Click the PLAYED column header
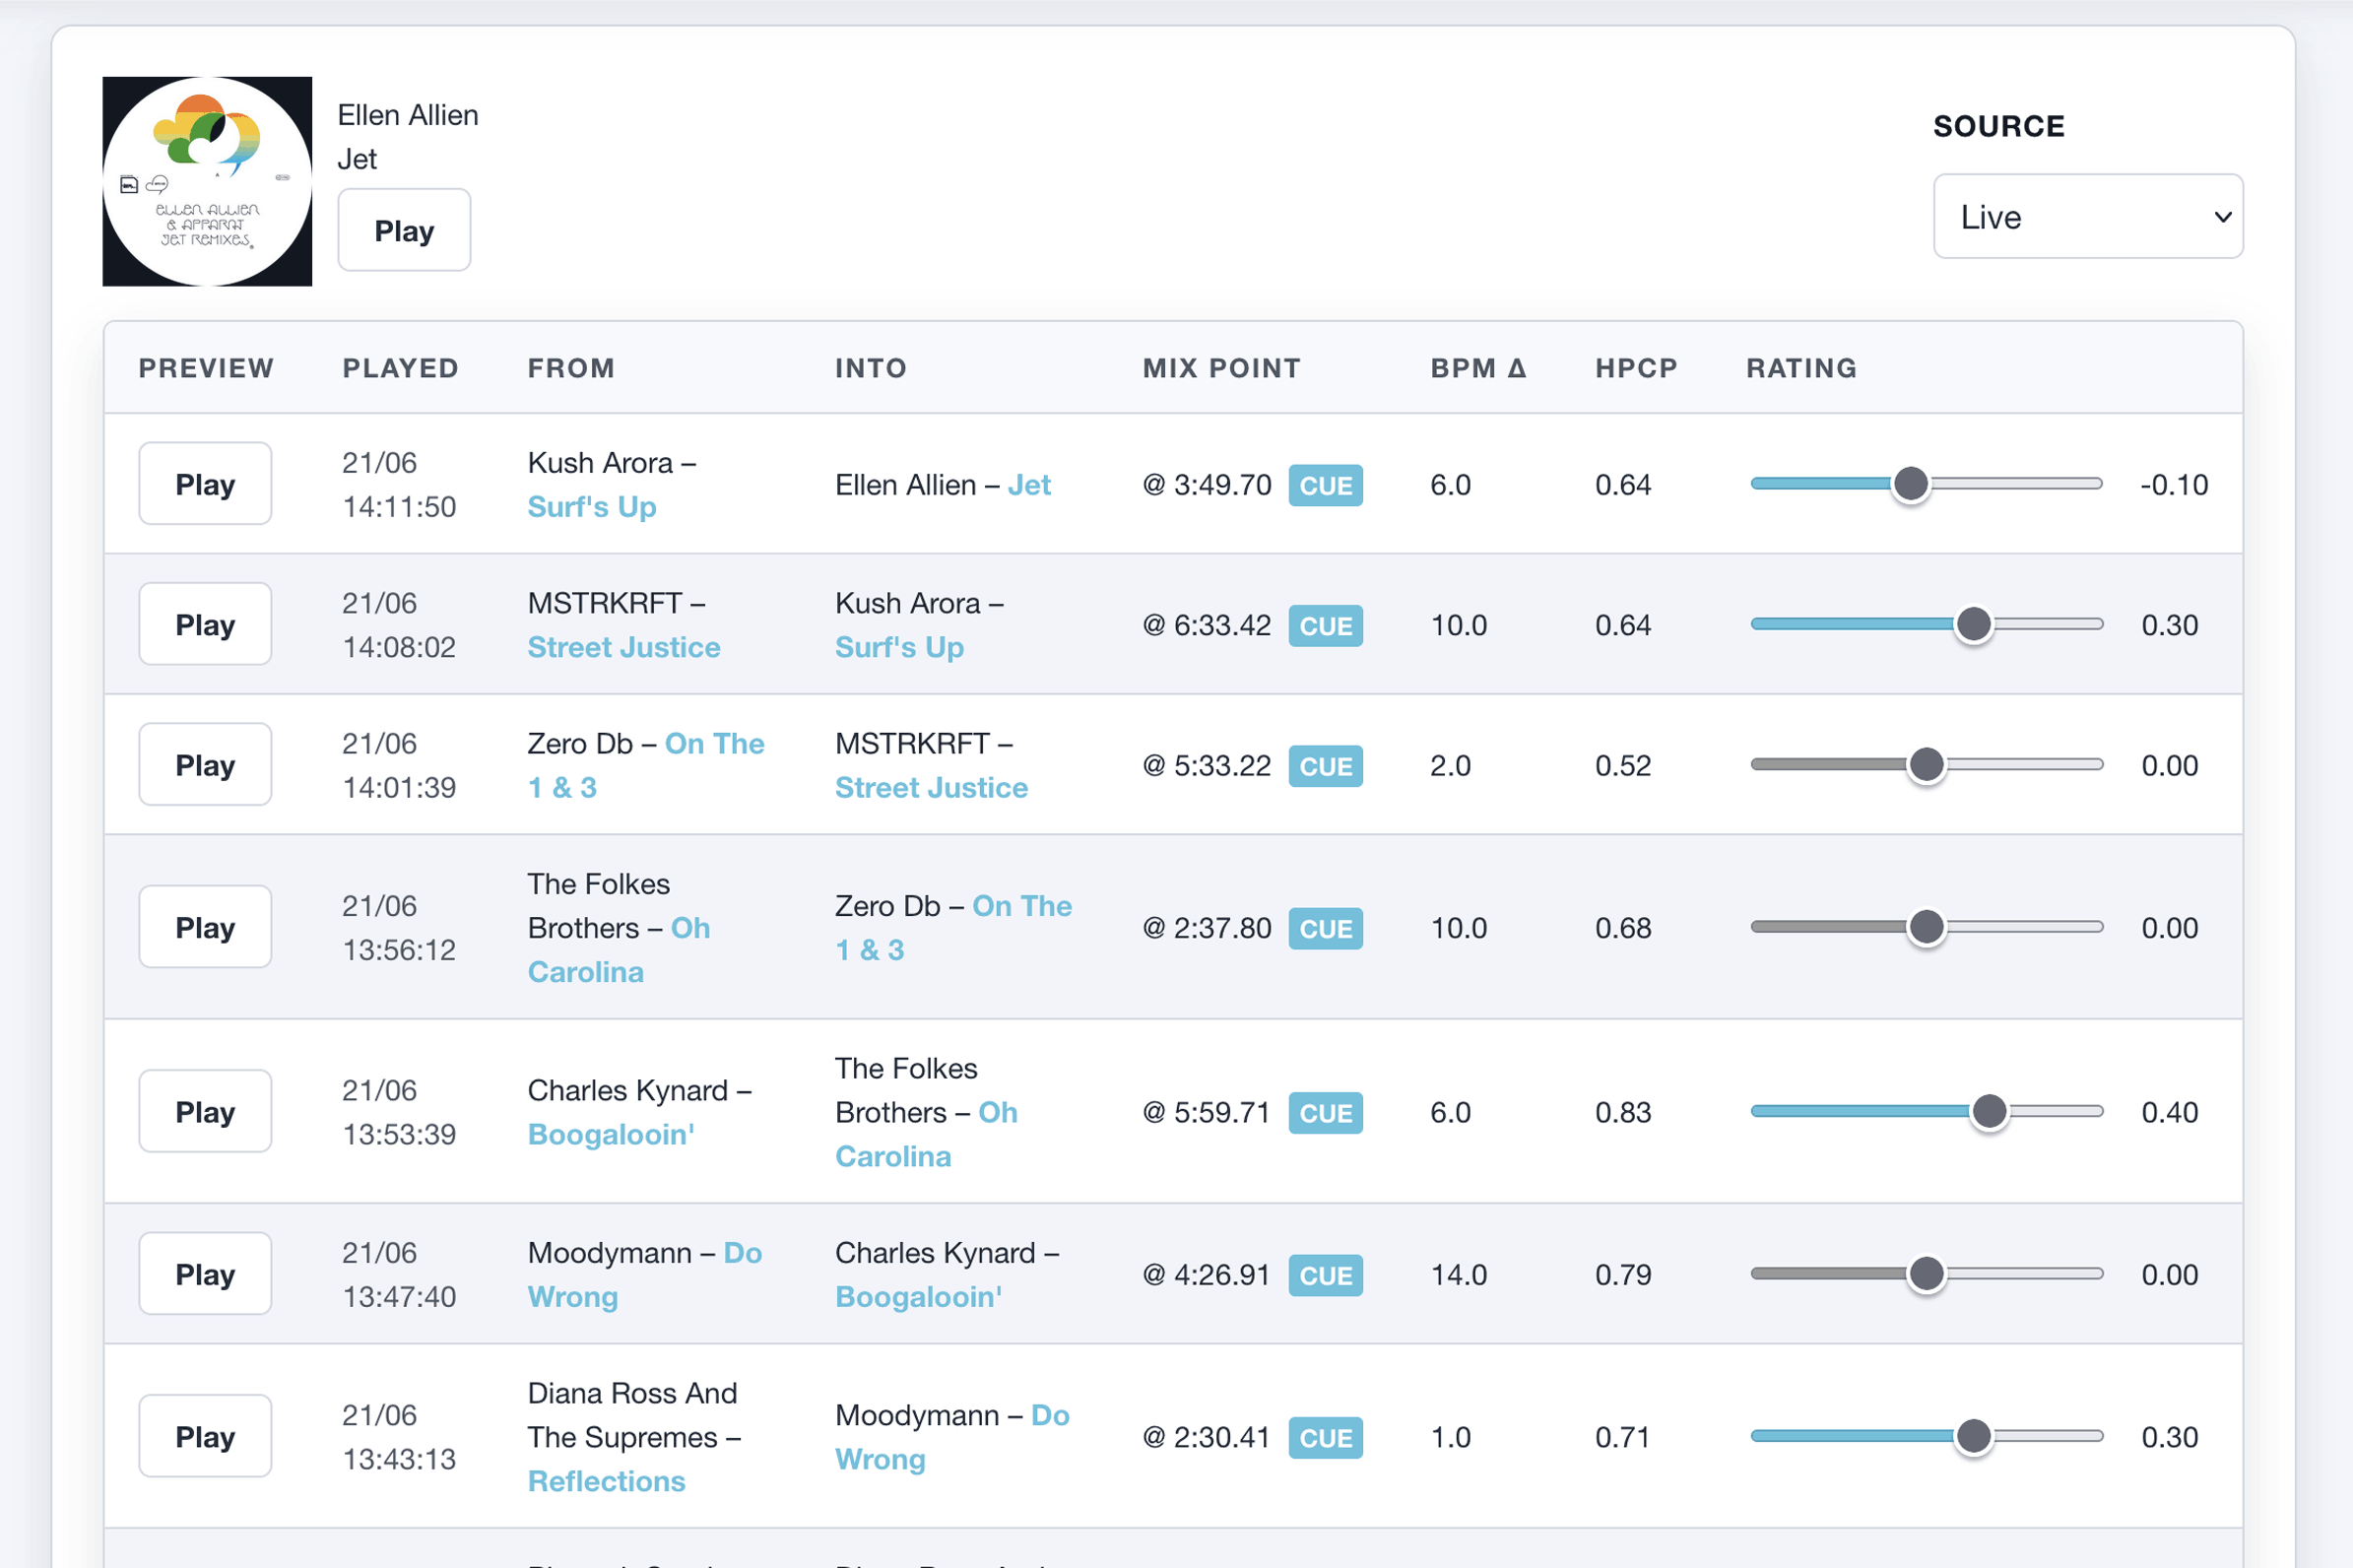The width and height of the screenshot is (2353, 1568). [400, 368]
